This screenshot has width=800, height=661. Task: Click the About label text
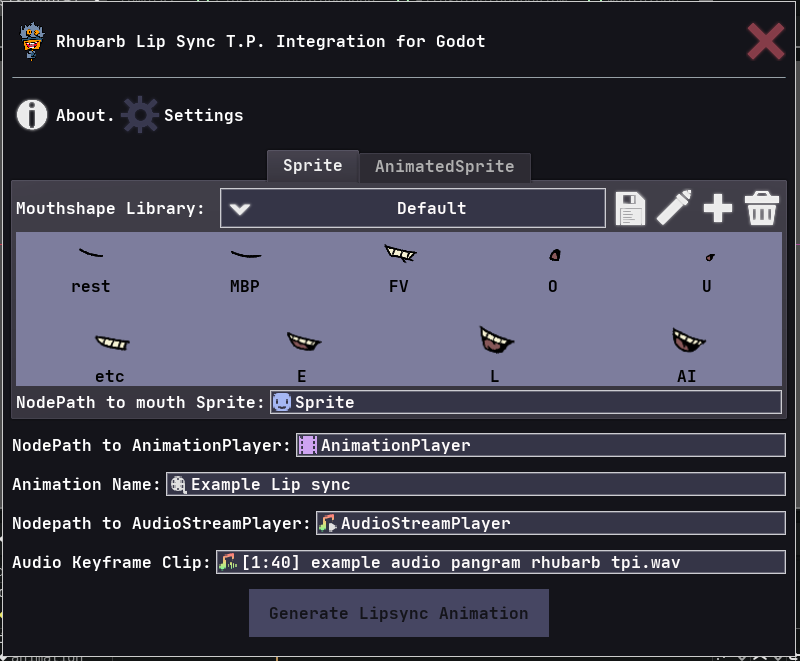click(85, 115)
